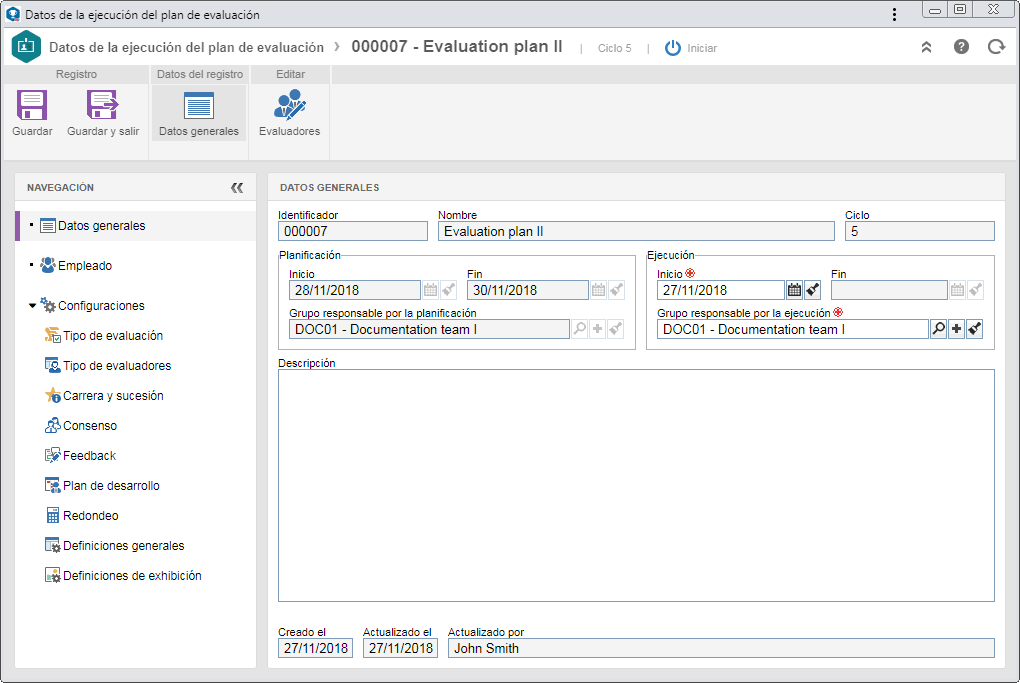
Task: Open Consenso navigation item
Action: pos(90,425)
